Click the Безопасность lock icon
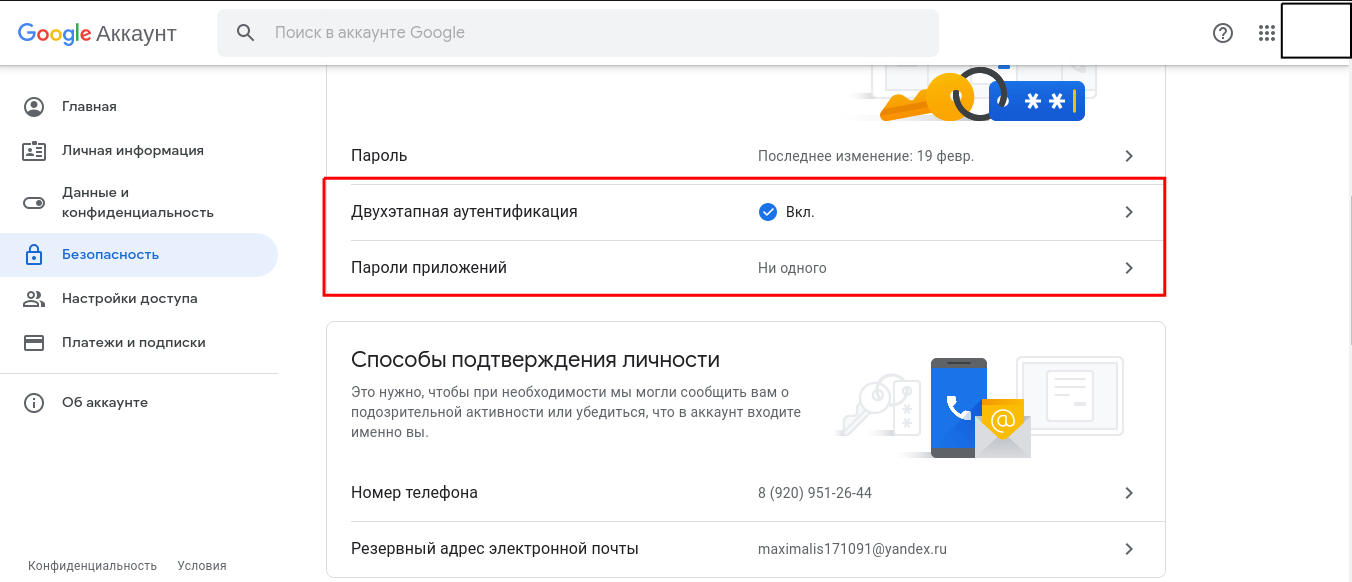 coord(35,254)
